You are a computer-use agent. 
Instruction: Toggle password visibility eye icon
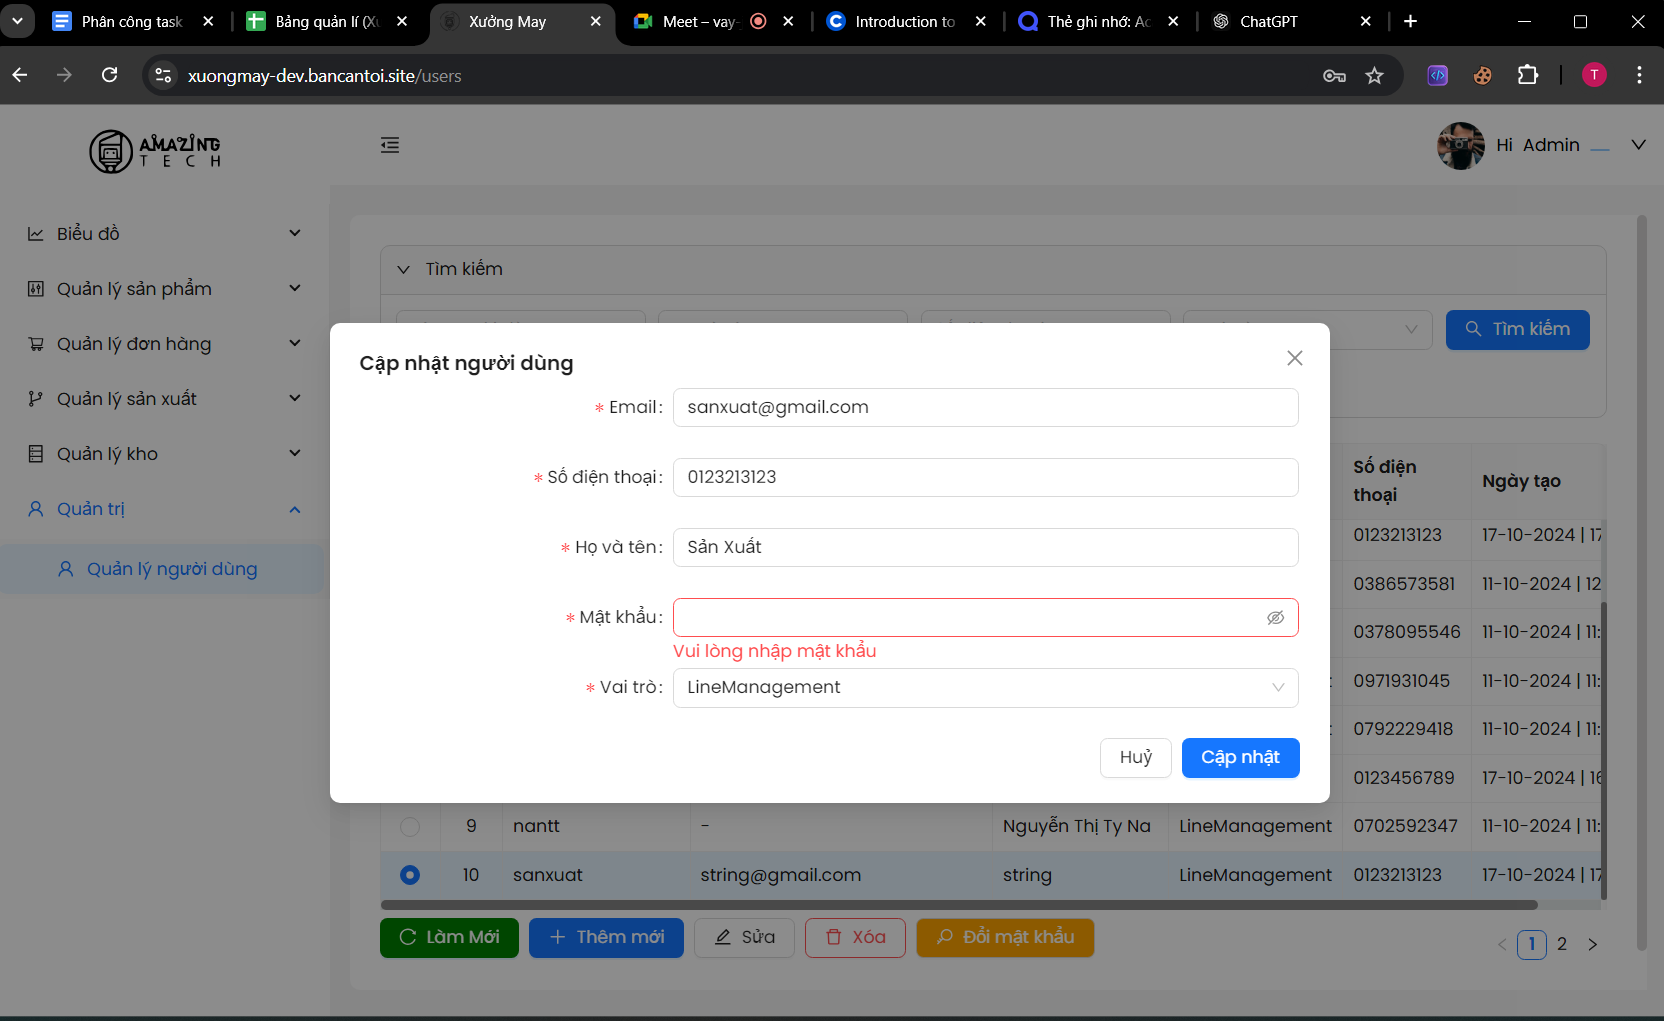(1275, 618)
